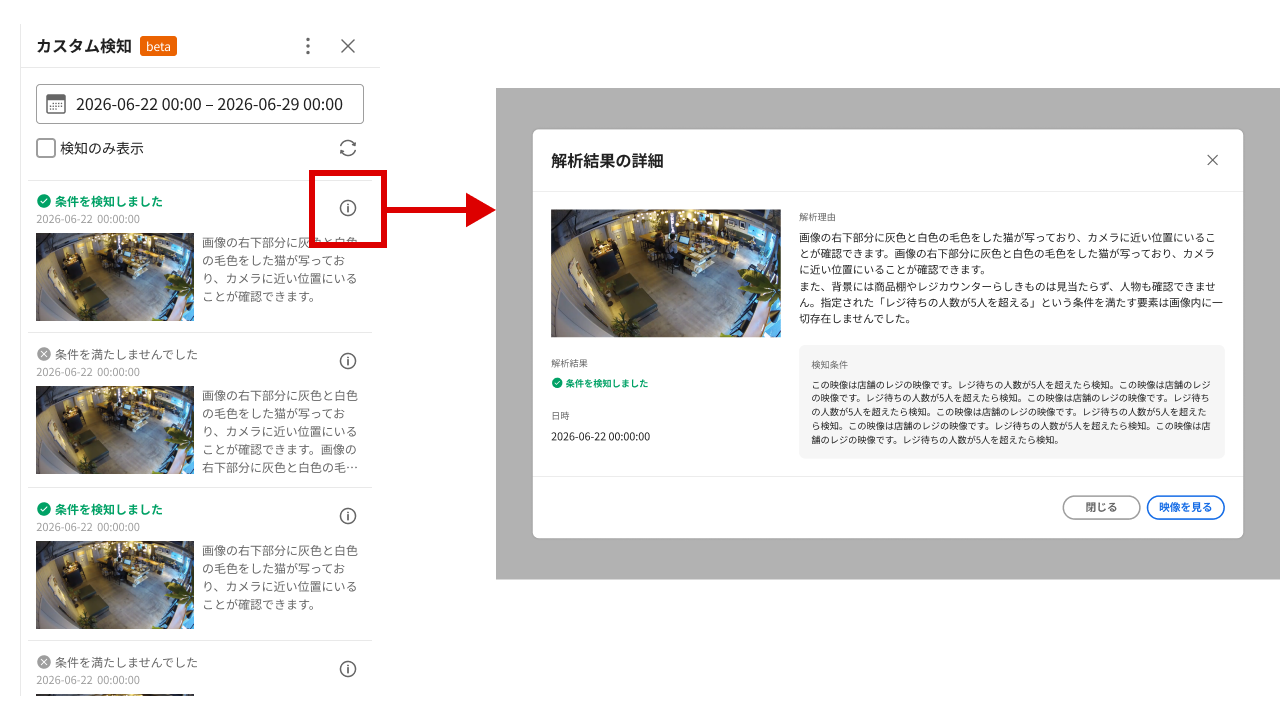Click the 2026-06-22 00:00:00 value under 日時

(x=601, y=437)
